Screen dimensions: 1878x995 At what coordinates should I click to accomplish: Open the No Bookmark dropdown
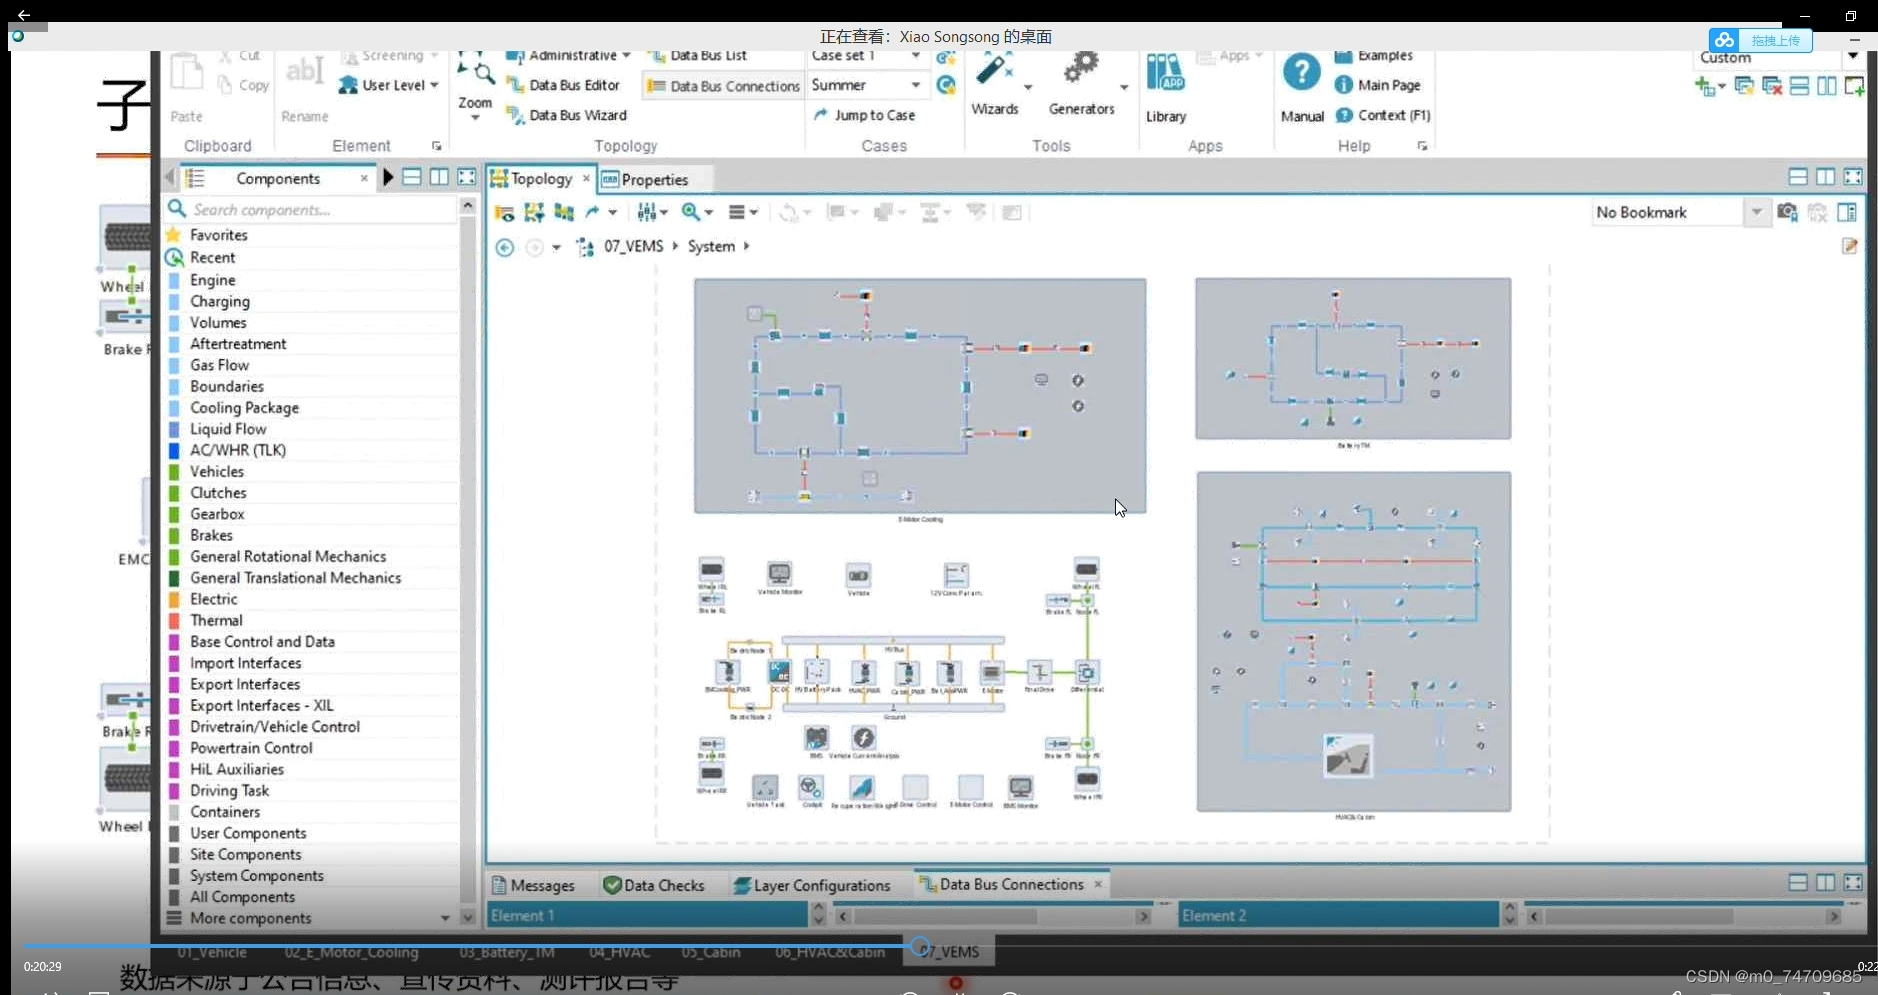pos(1756,212)
